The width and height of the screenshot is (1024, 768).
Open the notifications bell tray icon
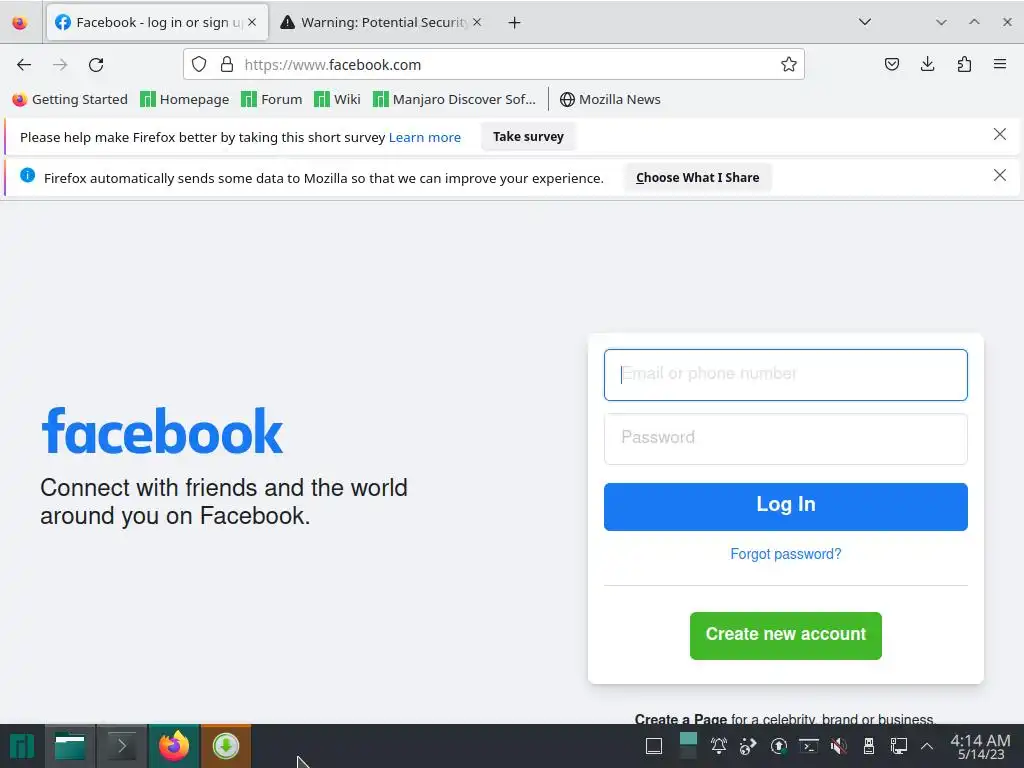tap(718, 746)
